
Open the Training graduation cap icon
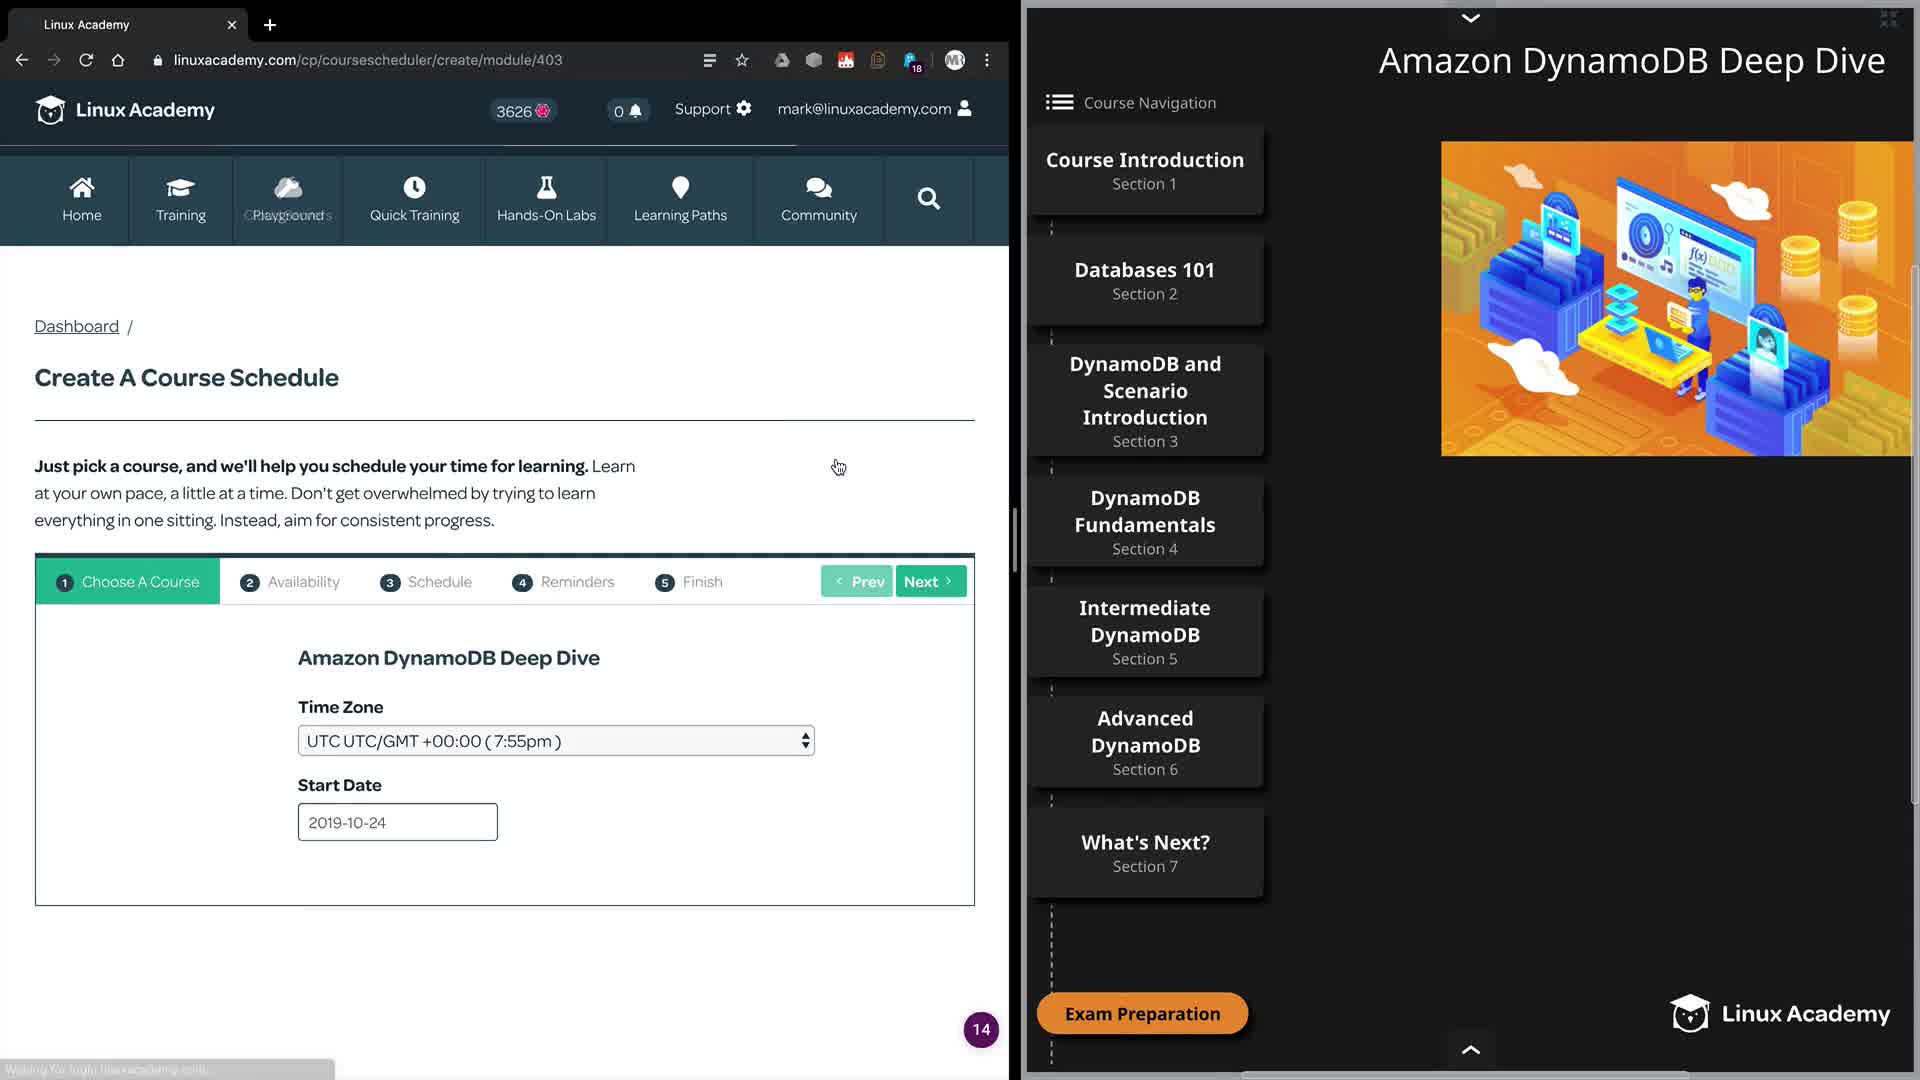point(180,188)
